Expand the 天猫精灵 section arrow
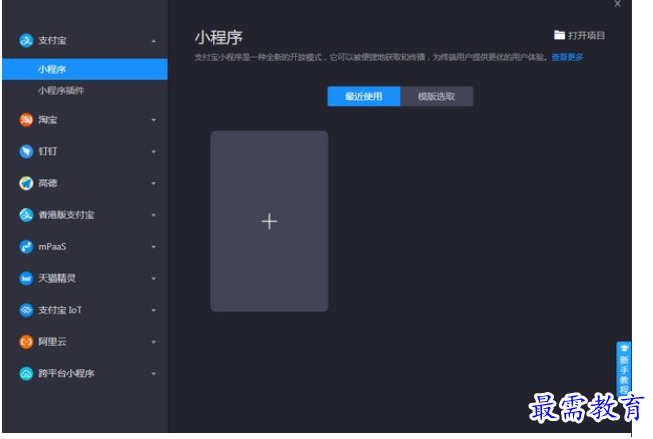The width and height of the screenshot is (653, 439). click(x=154, y=279)
